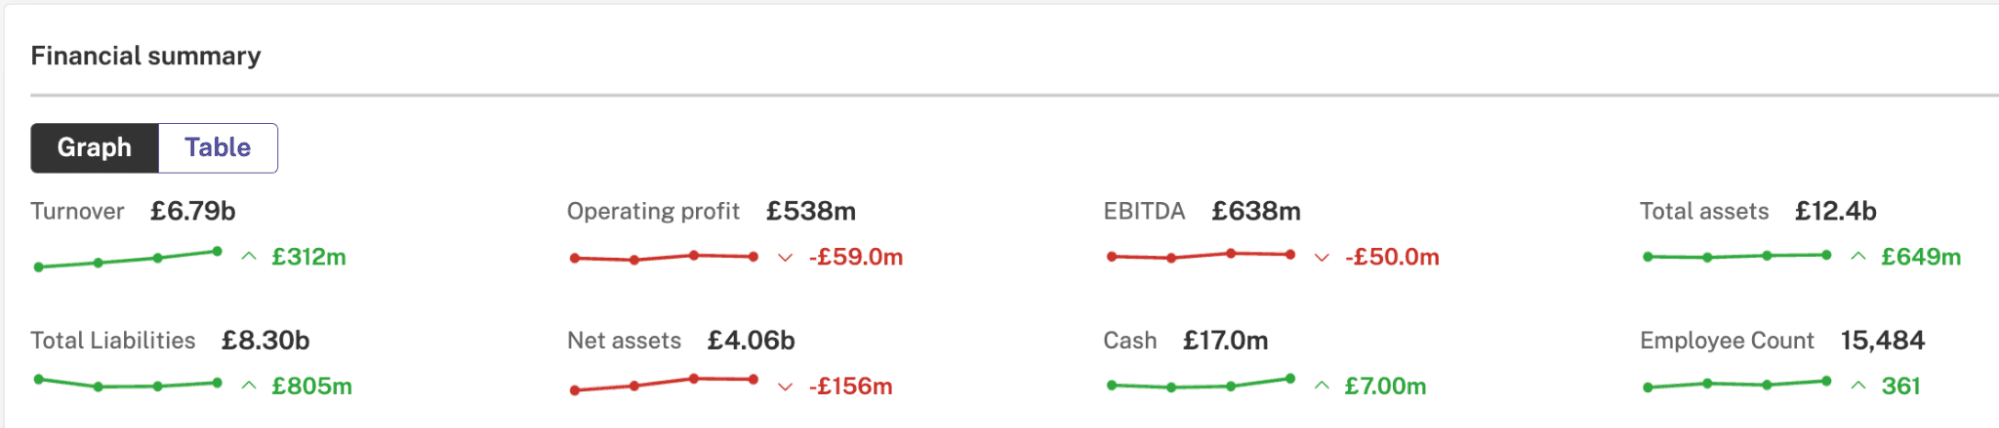The width and height of the screenshot is (1999, 428).
Task: Select the Graph view tab
Action: click(x=95, y=148)
